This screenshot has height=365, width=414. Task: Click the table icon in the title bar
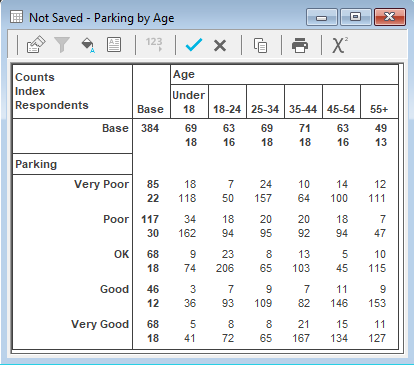(x=17, y=17)
